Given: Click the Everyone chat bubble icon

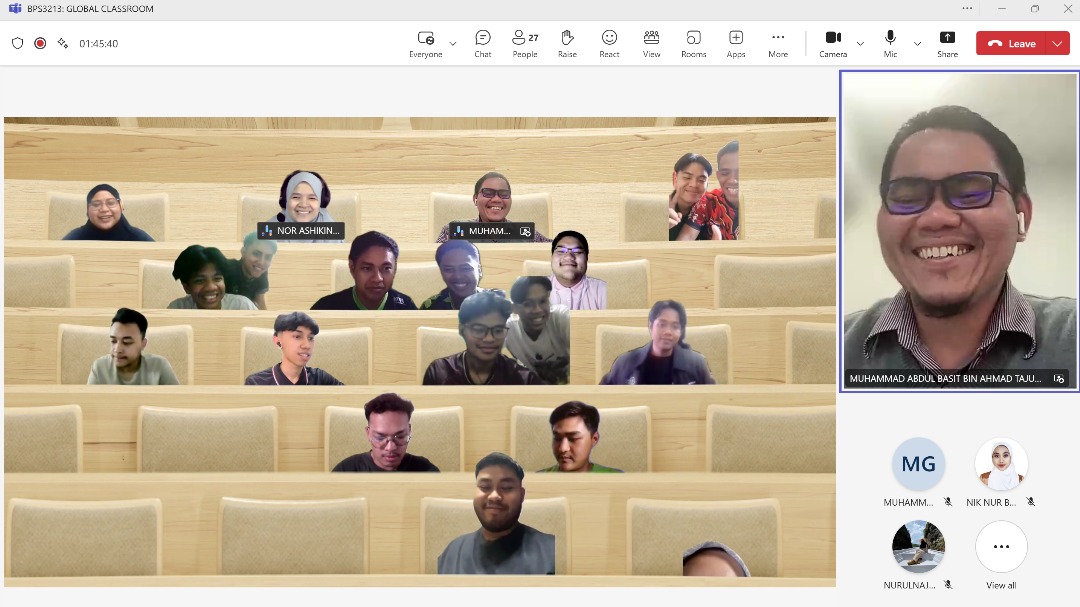Looking at the screenshot, I should 426,38.
